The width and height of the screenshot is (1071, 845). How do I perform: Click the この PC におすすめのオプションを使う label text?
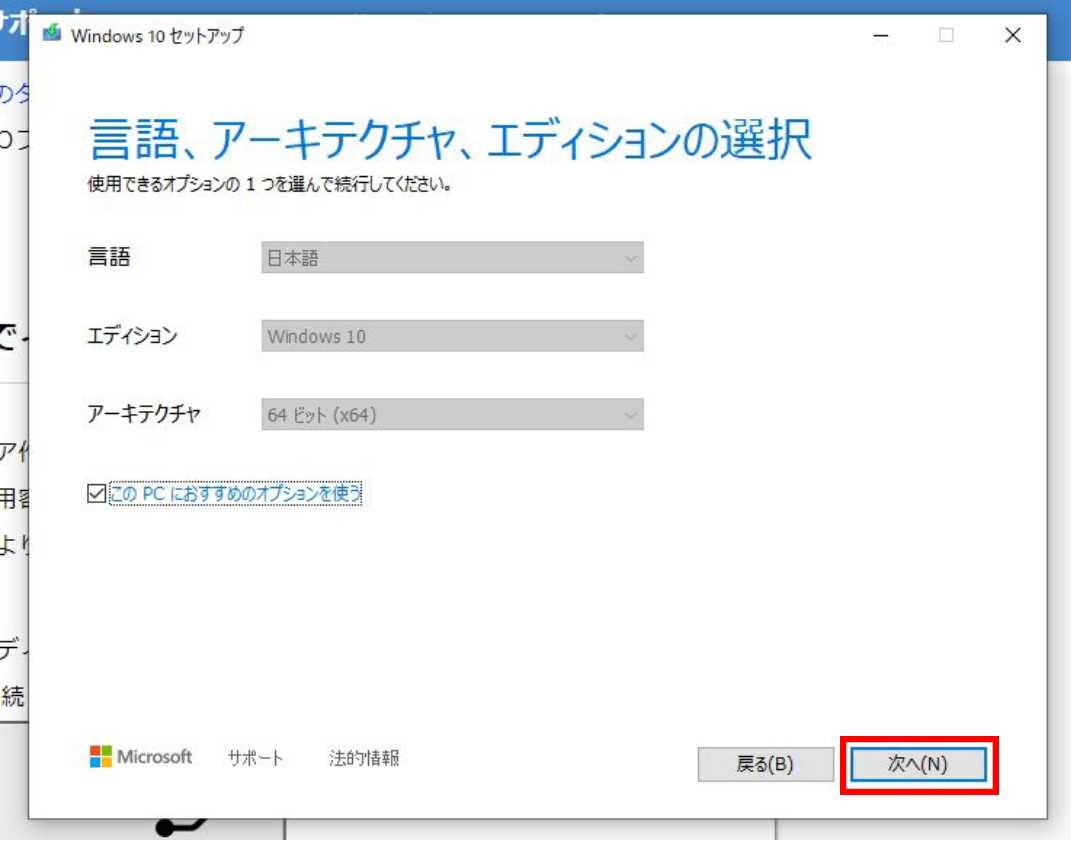pos(236,493)
